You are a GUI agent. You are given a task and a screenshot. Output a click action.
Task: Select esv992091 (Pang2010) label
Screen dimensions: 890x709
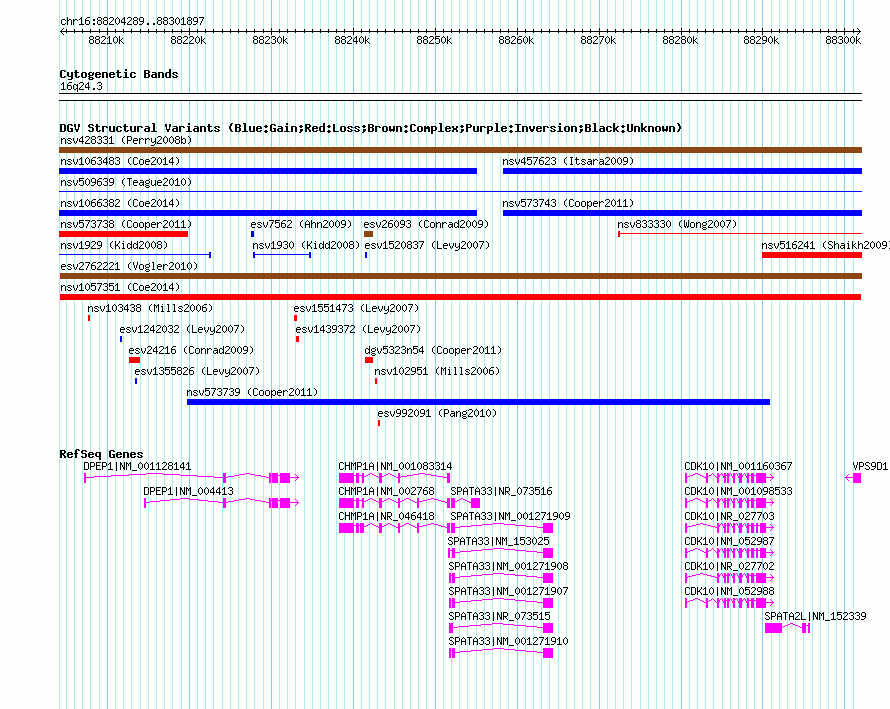pos(437,413)
